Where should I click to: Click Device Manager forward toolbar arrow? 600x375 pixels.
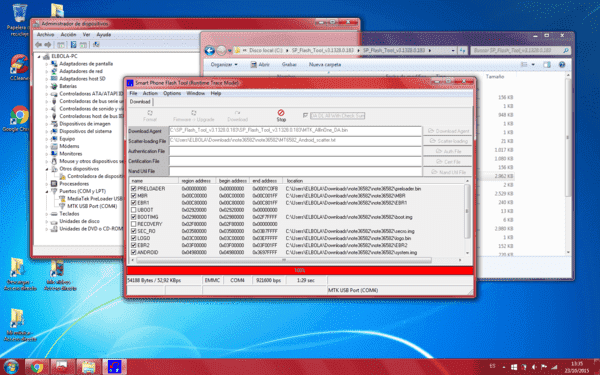coord(47,45)
